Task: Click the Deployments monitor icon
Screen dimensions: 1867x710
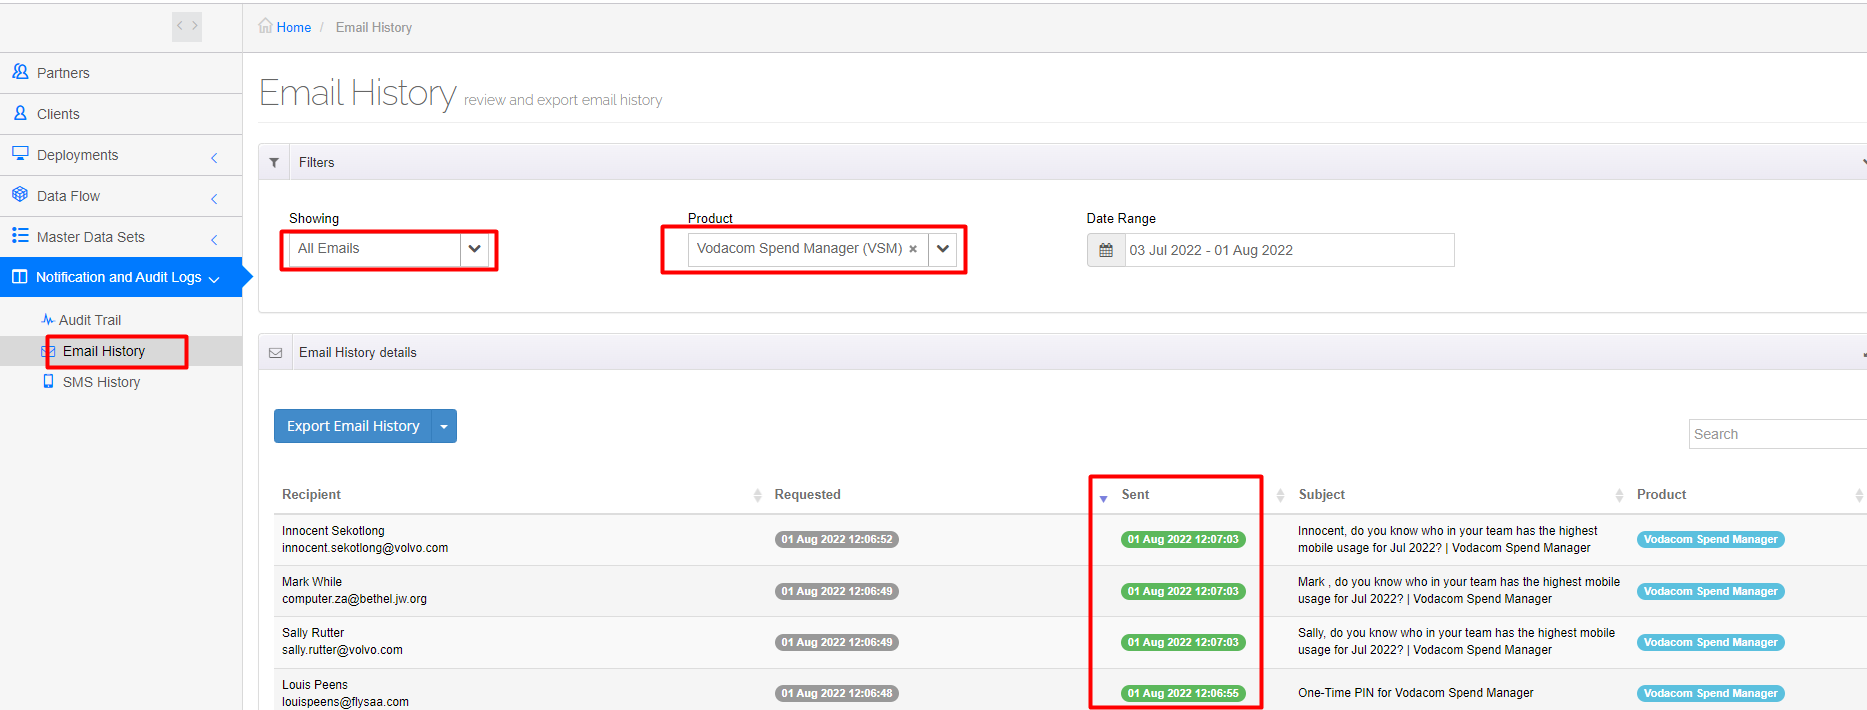Action: tap(20, 154)
